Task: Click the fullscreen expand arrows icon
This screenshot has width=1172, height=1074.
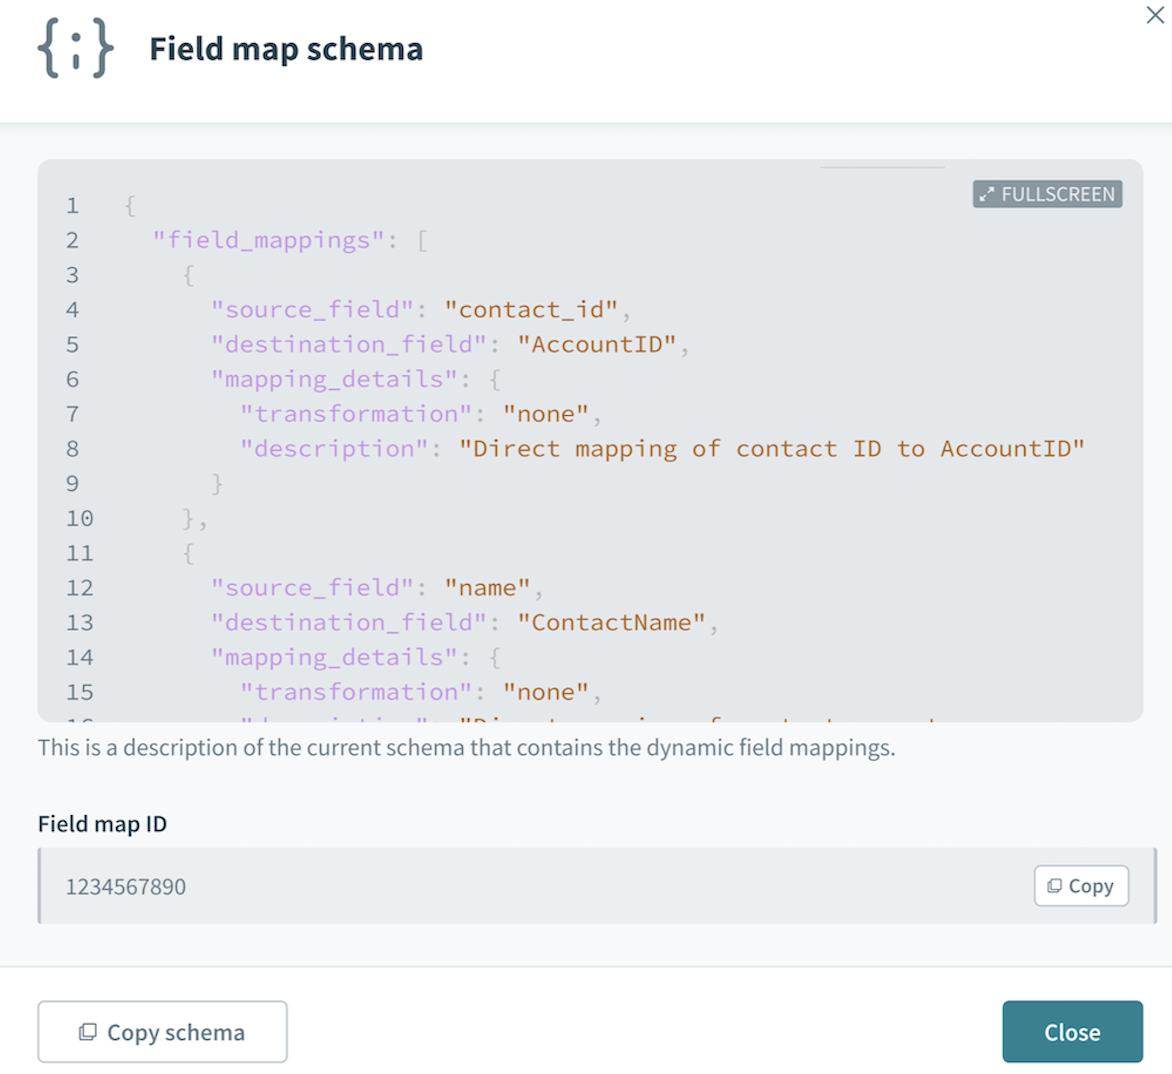Action: 988,194
